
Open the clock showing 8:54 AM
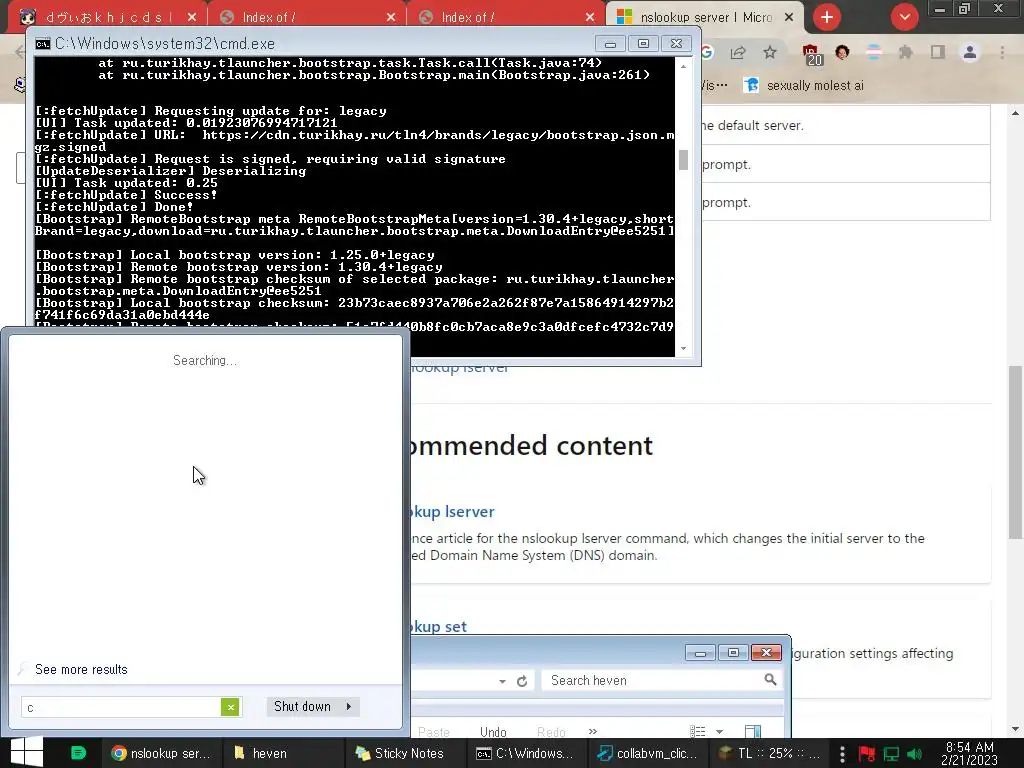point(969,753)
